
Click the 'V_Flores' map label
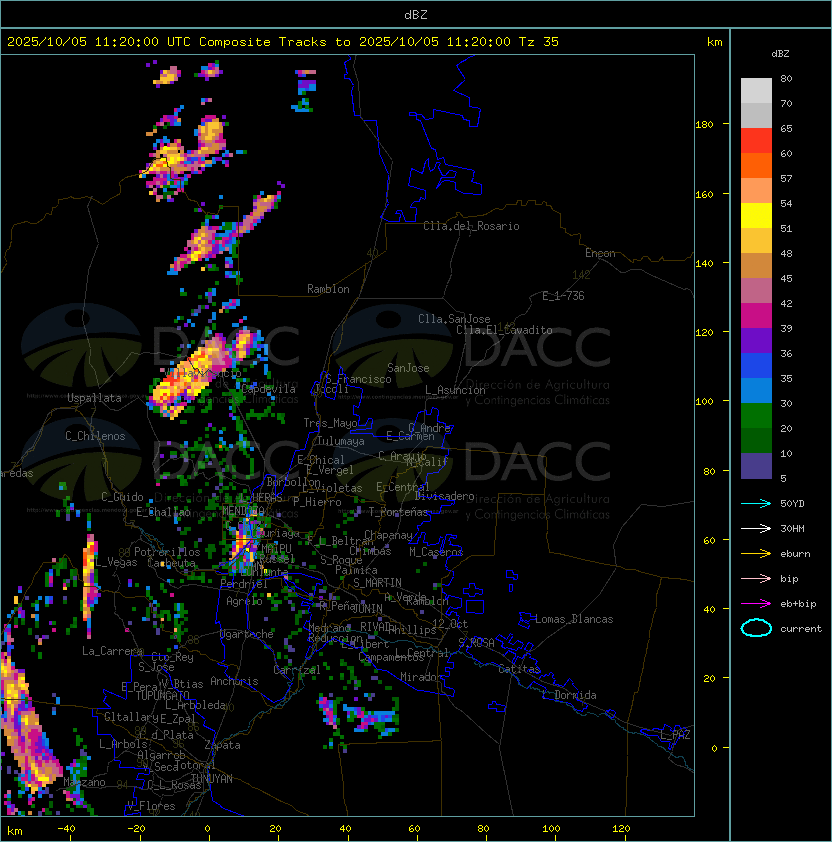pyautogui.click(x=151, y=806)
